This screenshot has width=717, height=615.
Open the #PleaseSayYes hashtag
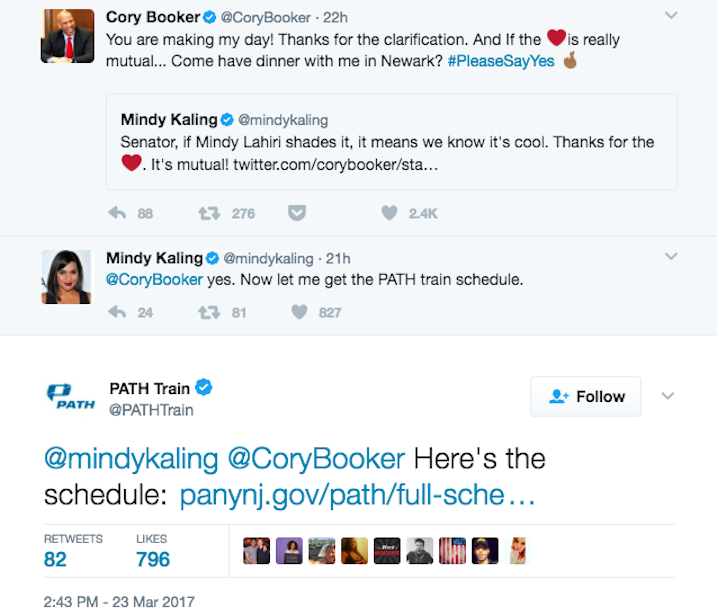coord(500,60)
